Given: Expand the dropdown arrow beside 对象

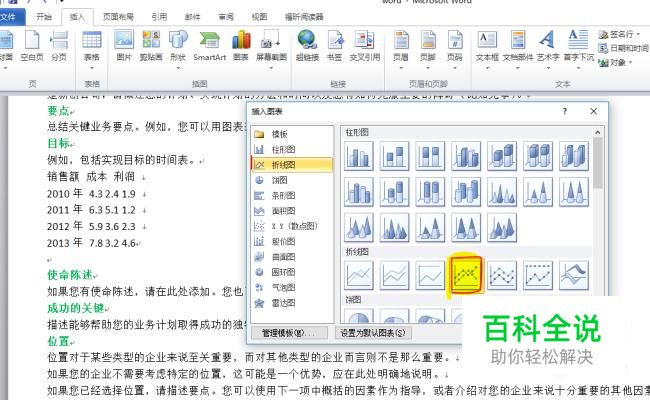Looking at the screenshot, I should coord(631,62).
